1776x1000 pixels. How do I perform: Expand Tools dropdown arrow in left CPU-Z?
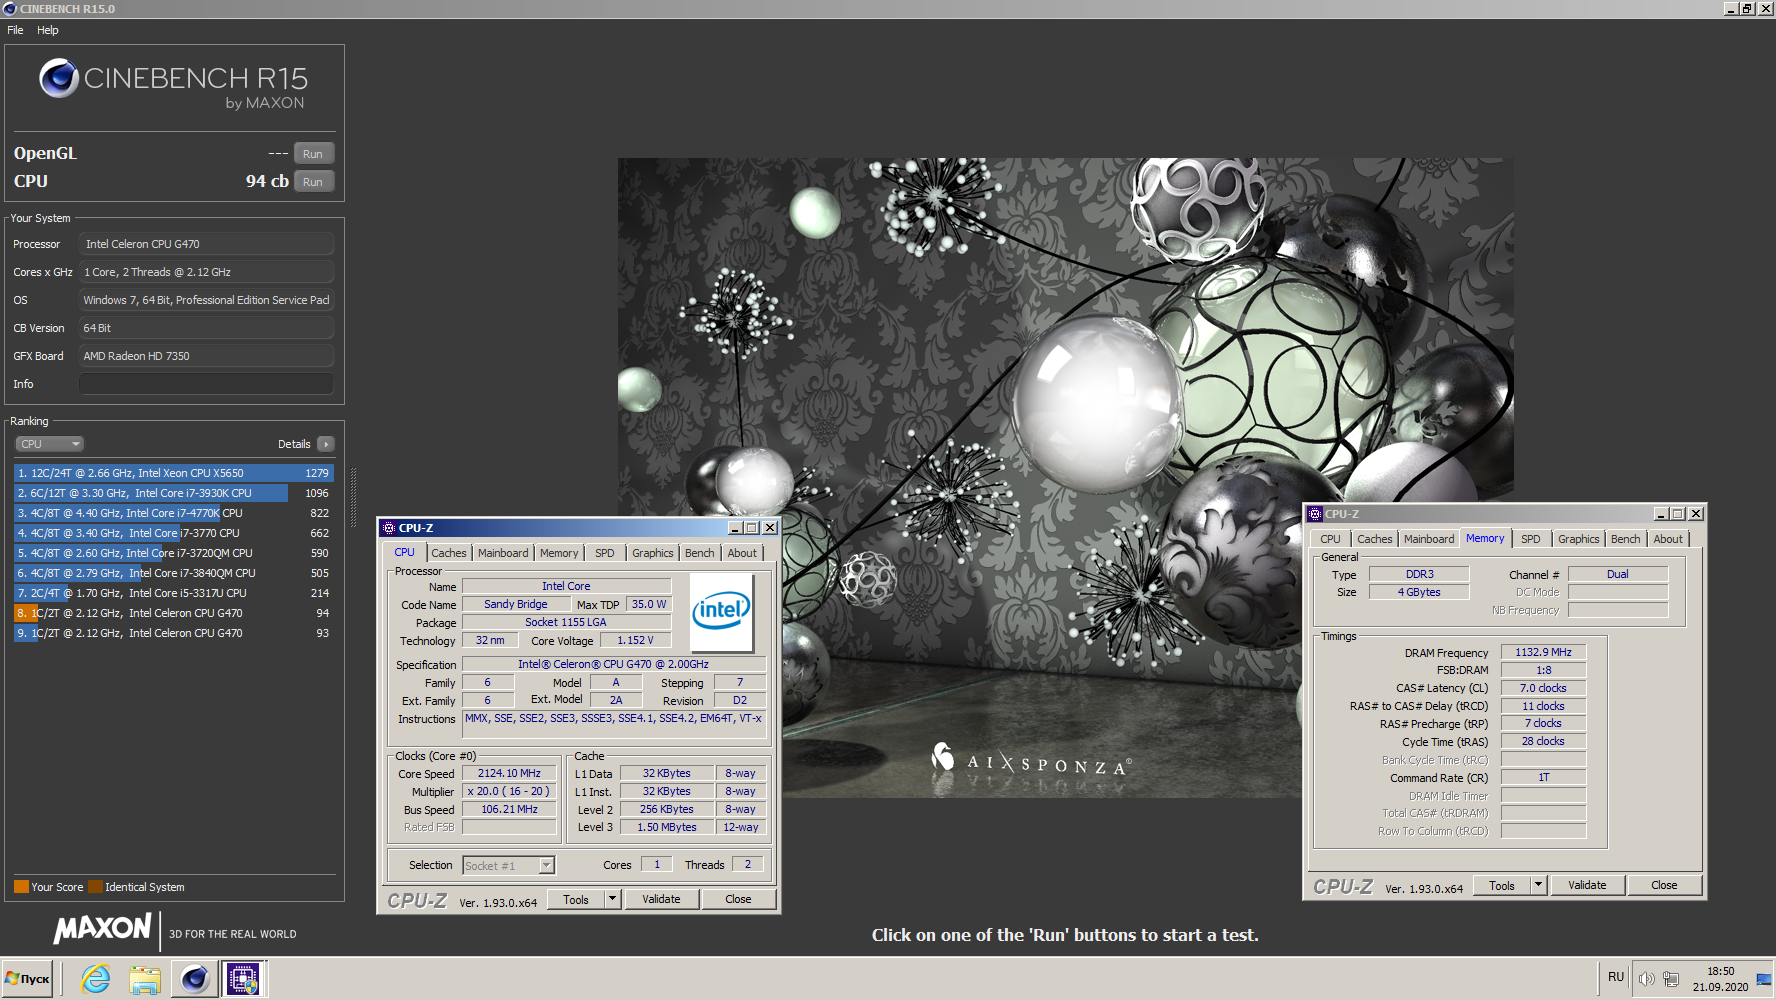click(612, 900)
